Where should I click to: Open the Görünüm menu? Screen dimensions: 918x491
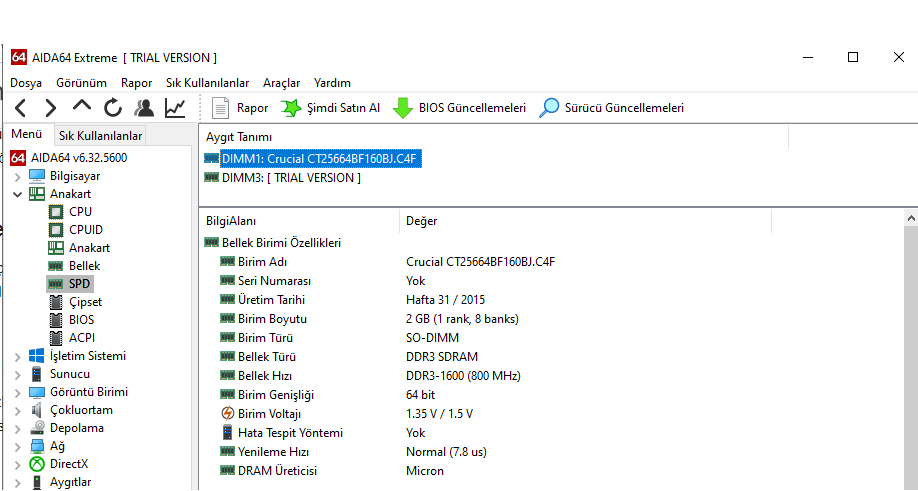(81, 83)
